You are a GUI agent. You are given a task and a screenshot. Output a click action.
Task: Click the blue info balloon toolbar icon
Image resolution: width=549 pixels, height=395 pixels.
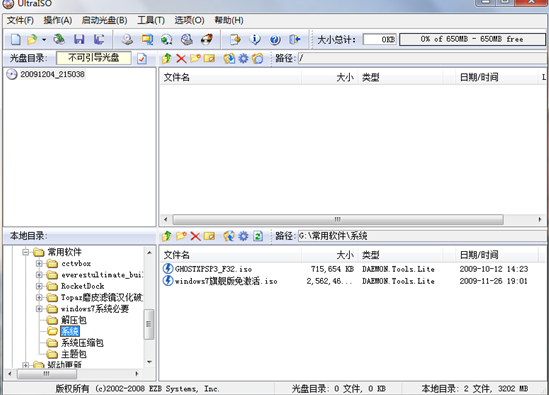coord(255,39)
